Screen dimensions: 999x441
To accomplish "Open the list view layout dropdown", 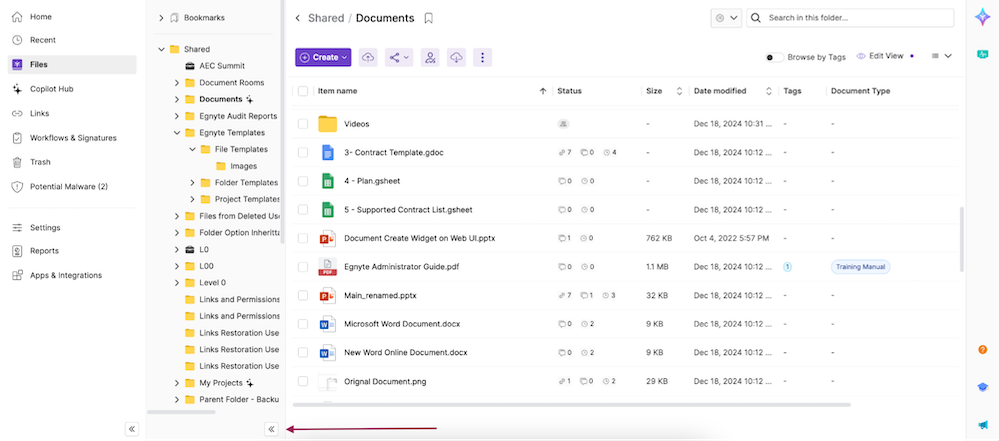I will click(x=942, y=56).
